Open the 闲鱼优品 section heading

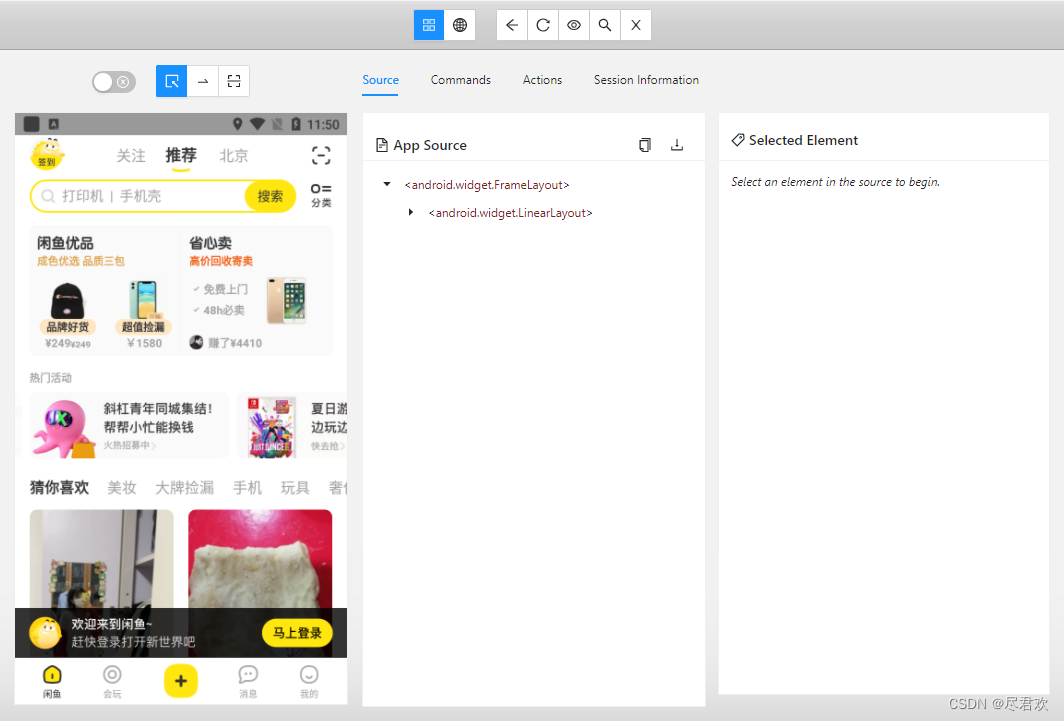(65, 243)
